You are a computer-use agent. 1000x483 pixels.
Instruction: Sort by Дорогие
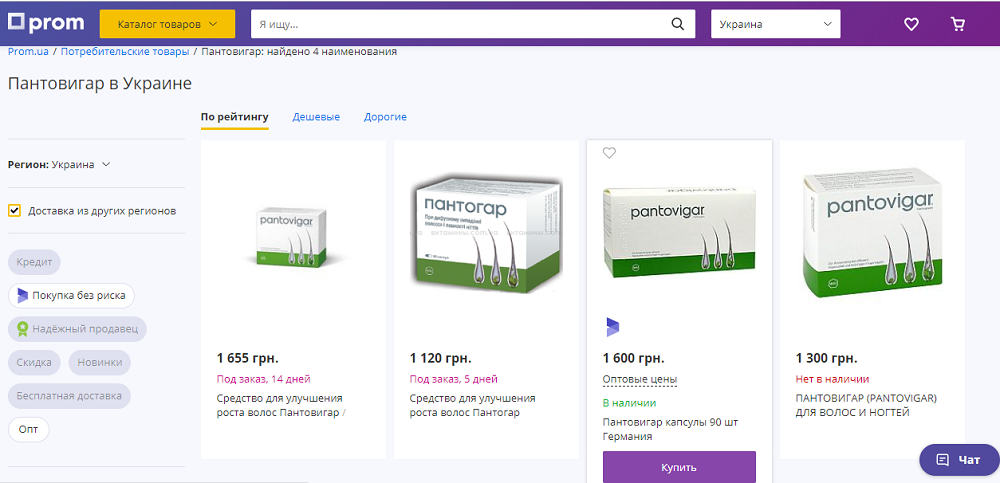click(385, 117)
